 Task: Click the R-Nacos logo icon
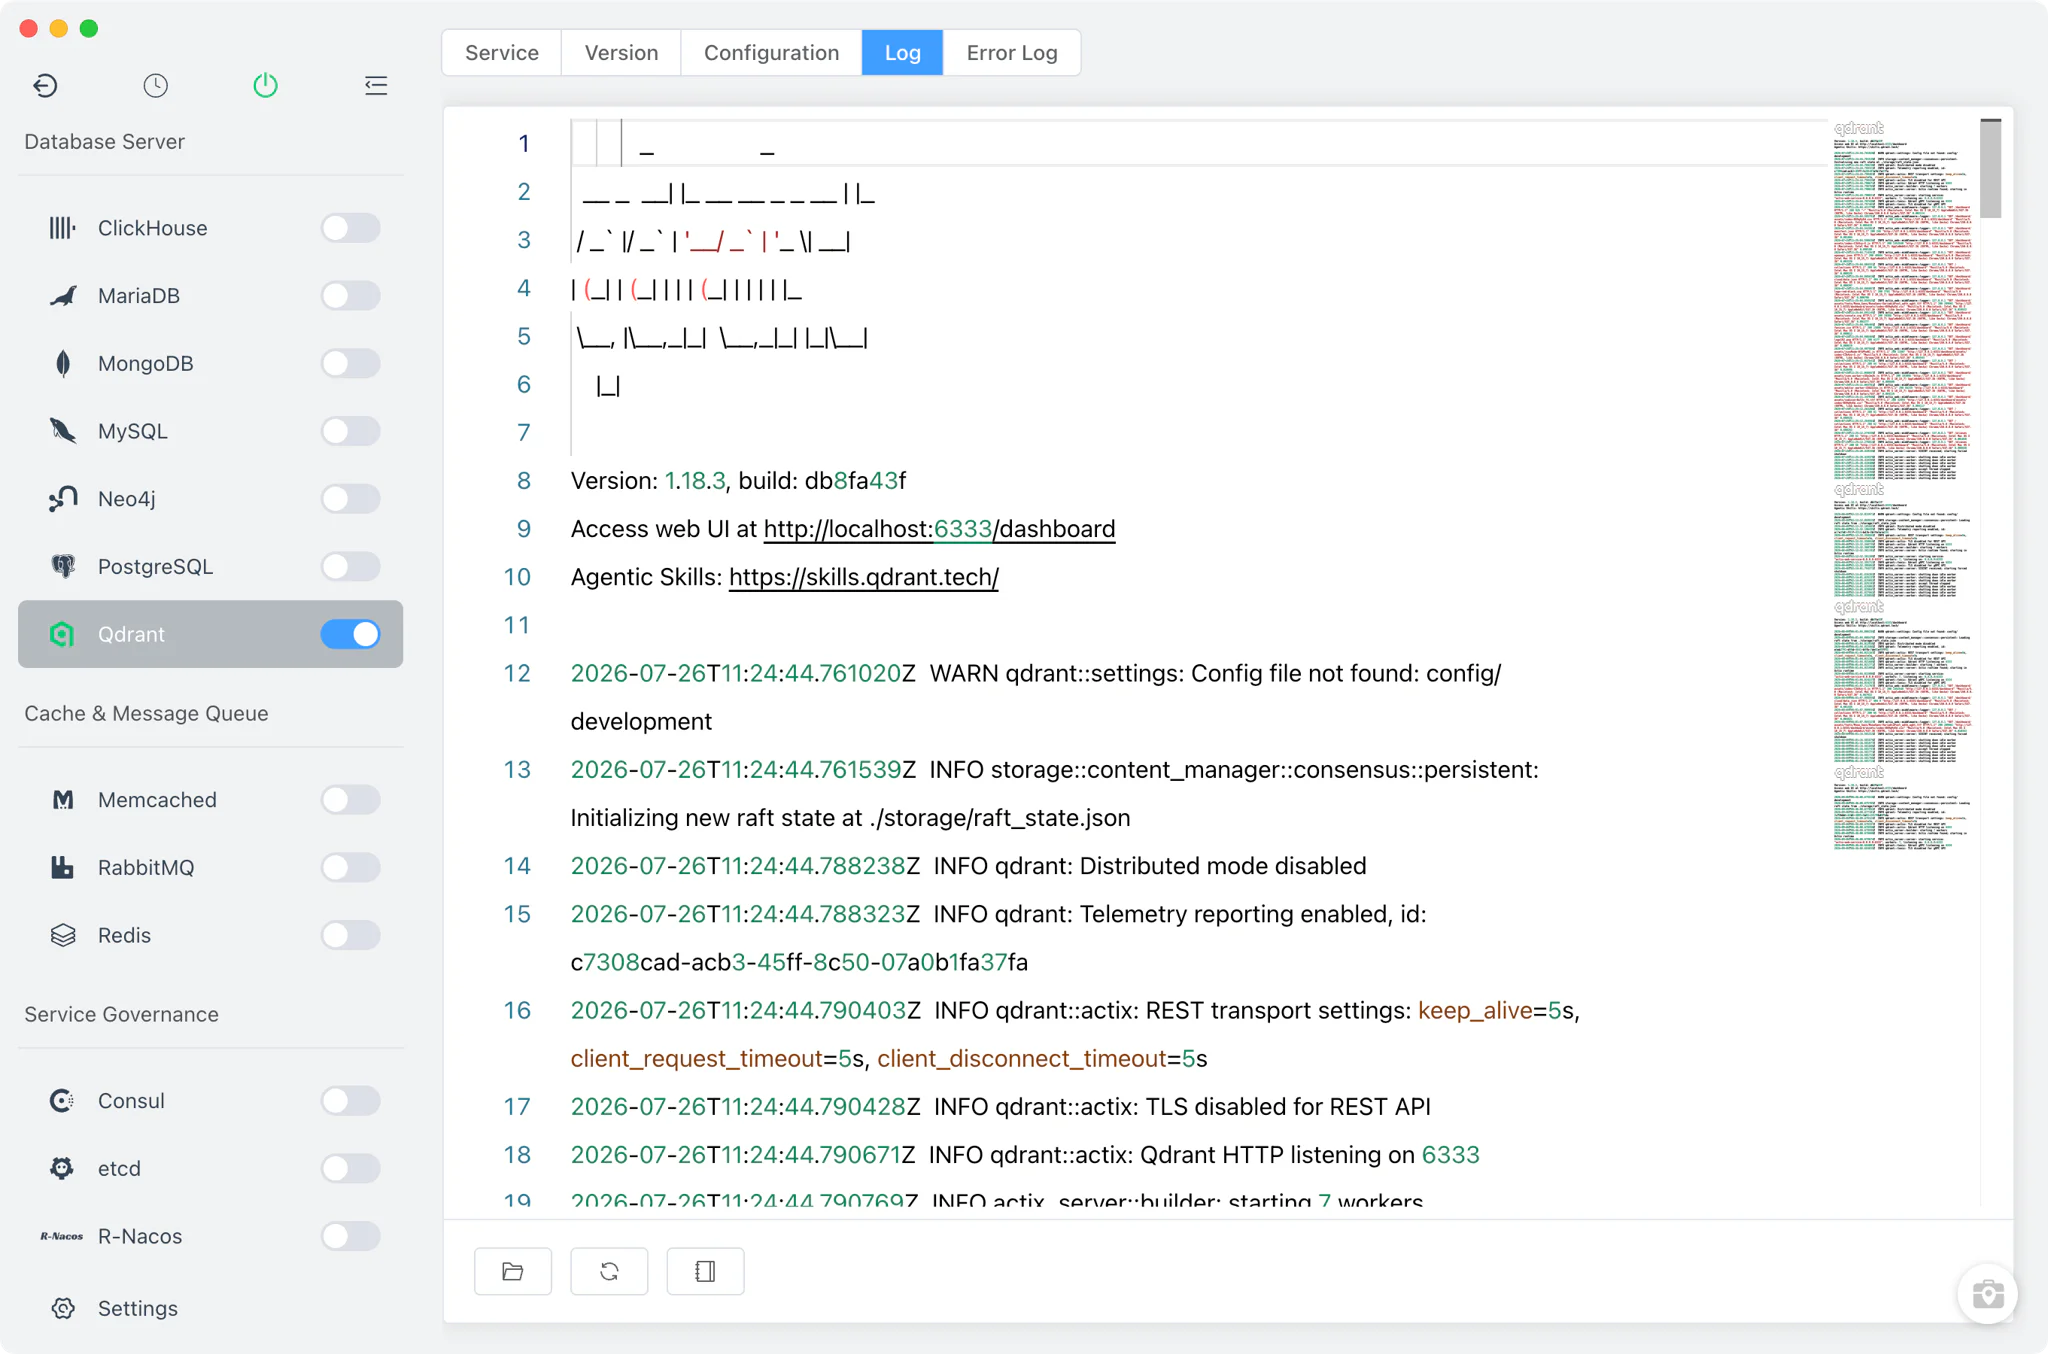[62, 1236]
